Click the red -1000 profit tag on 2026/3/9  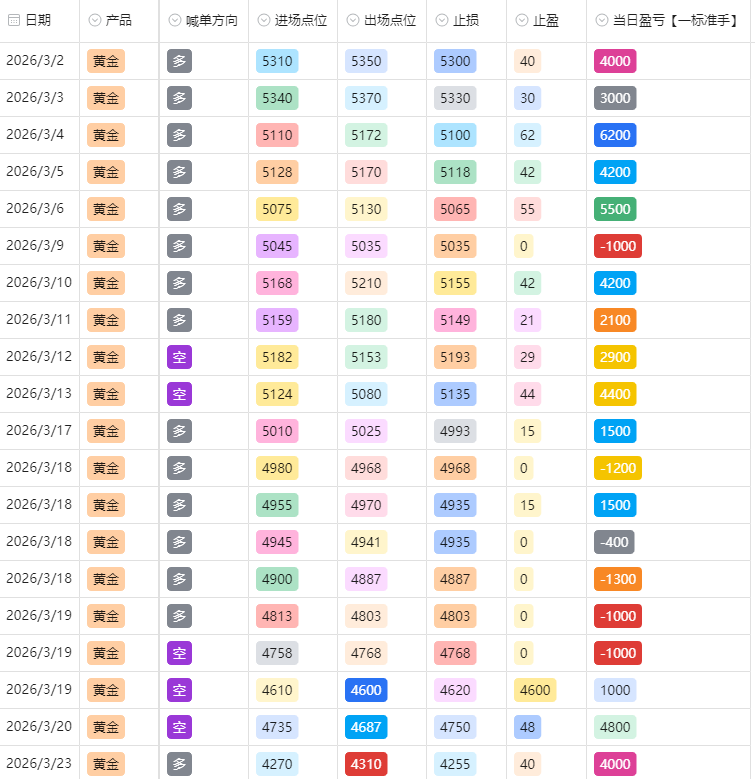click(617, 246)
